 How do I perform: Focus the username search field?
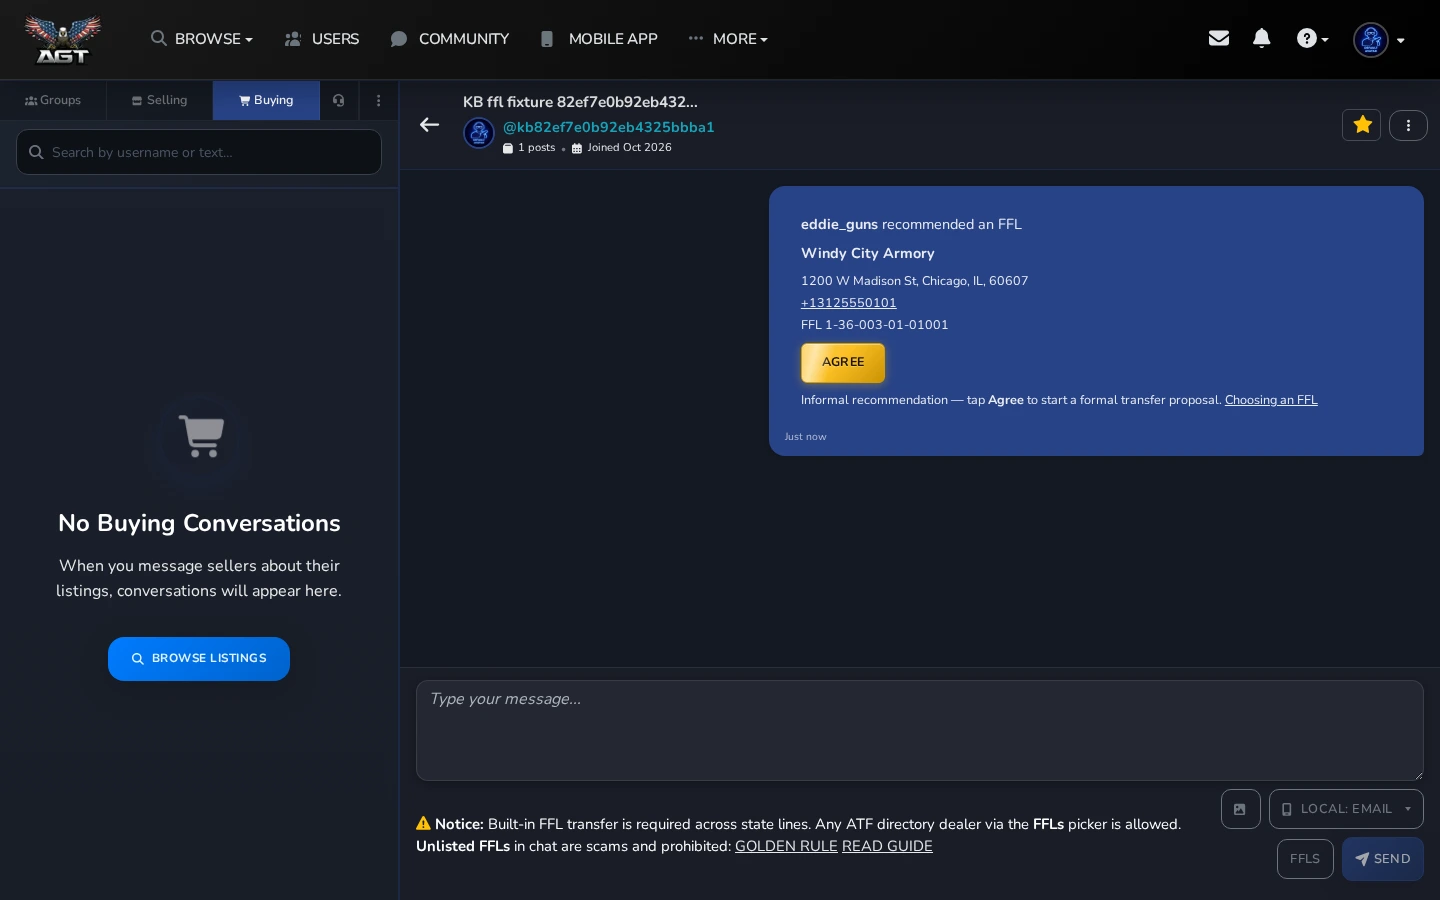[x=199, y=152]
